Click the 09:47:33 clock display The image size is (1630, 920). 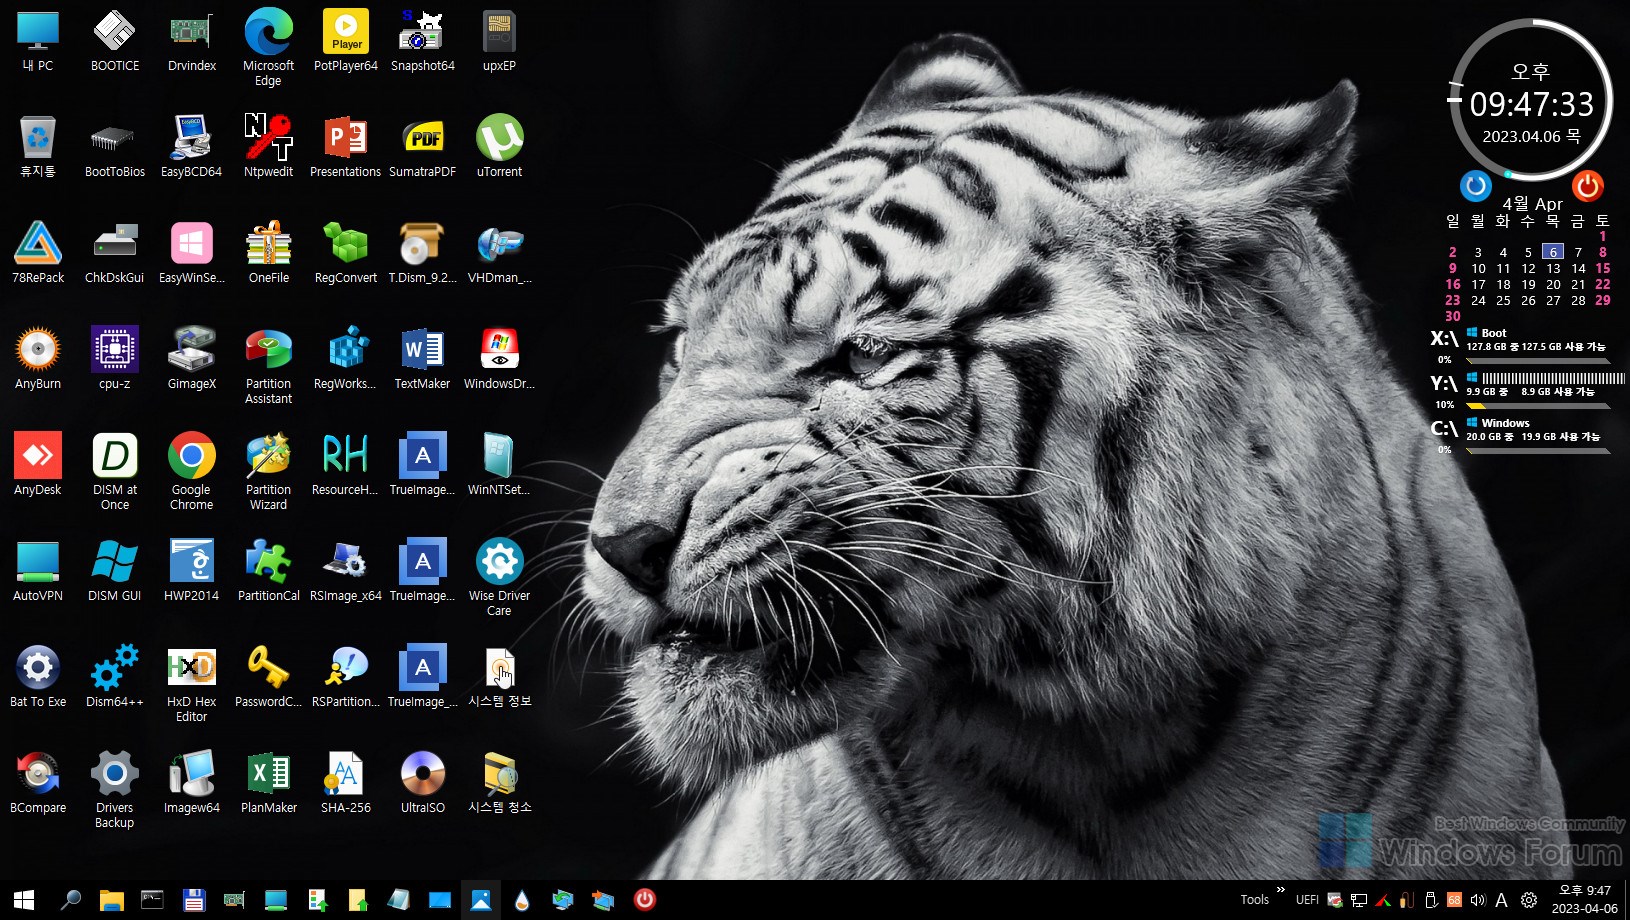[1531, 104]
